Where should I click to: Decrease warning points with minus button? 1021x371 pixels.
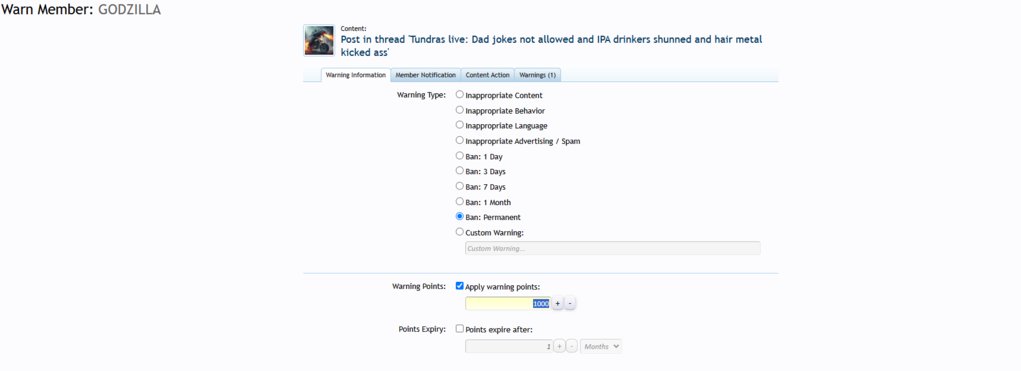tap(570, 303)
